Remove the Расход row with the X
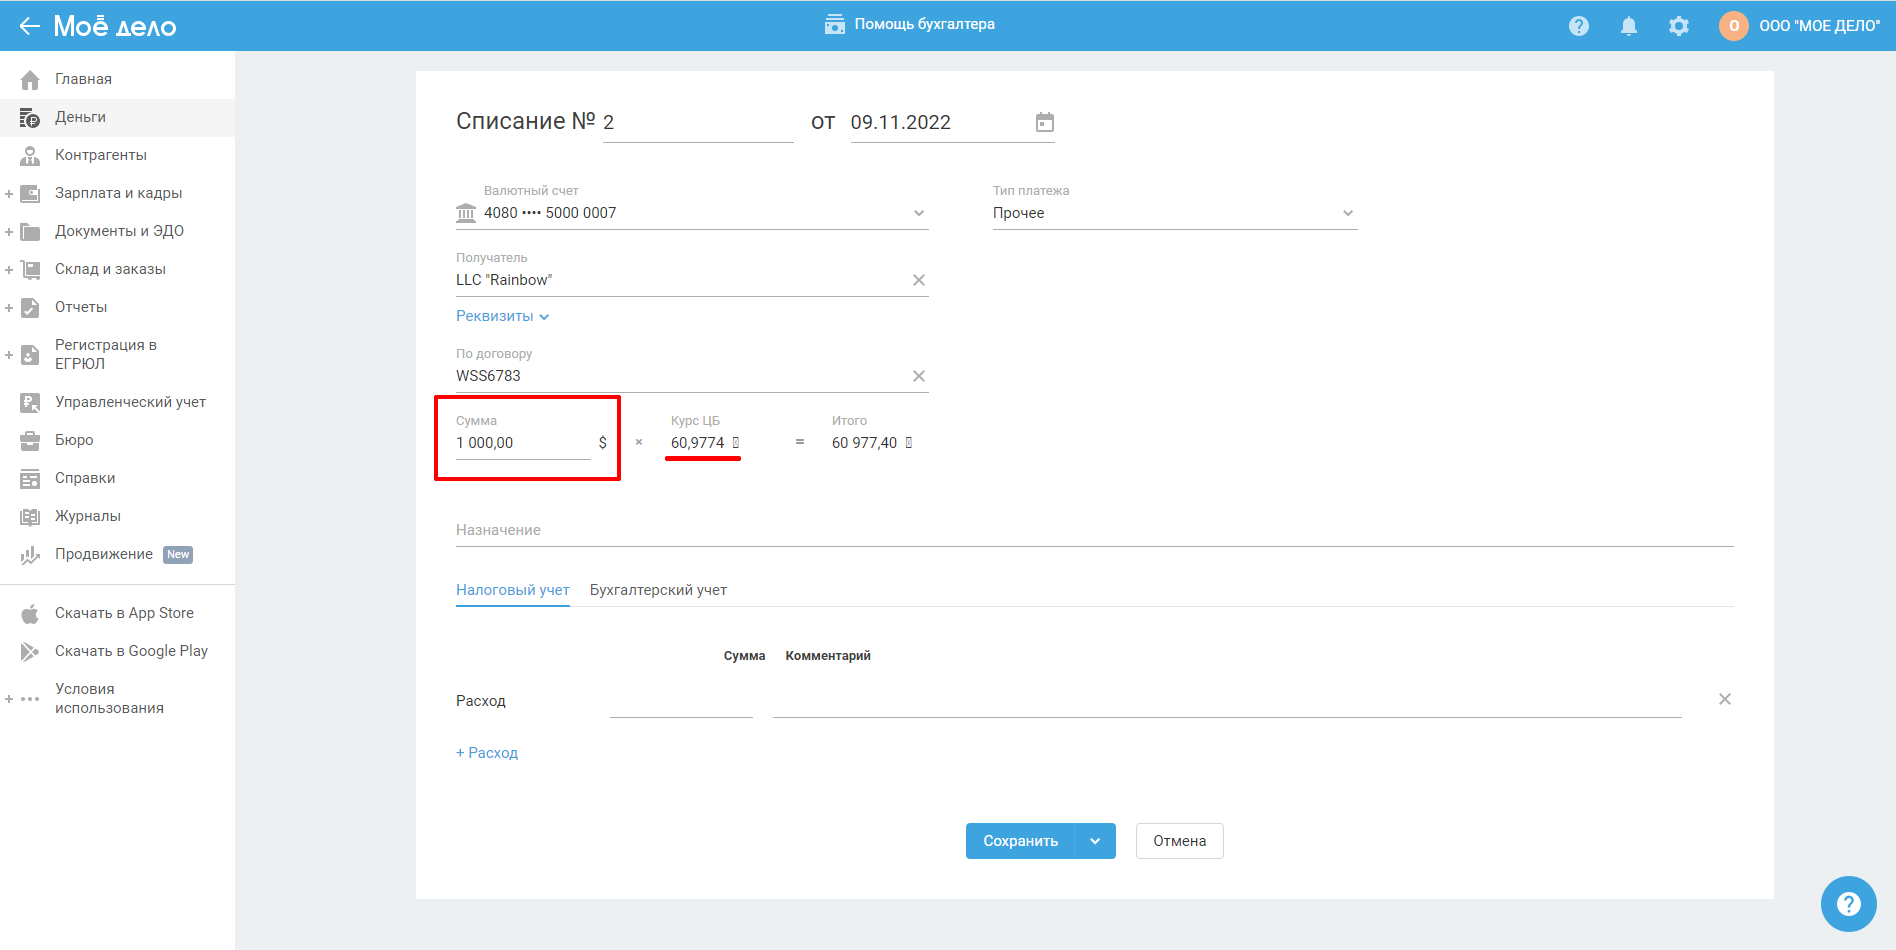 pyautogui.click(x=1724, y=699)
